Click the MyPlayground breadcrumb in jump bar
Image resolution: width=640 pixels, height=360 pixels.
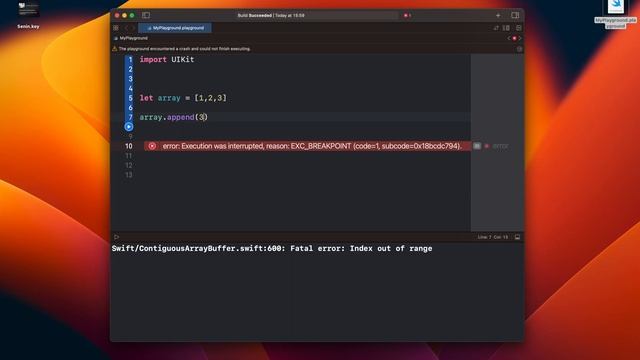[131, 38]
